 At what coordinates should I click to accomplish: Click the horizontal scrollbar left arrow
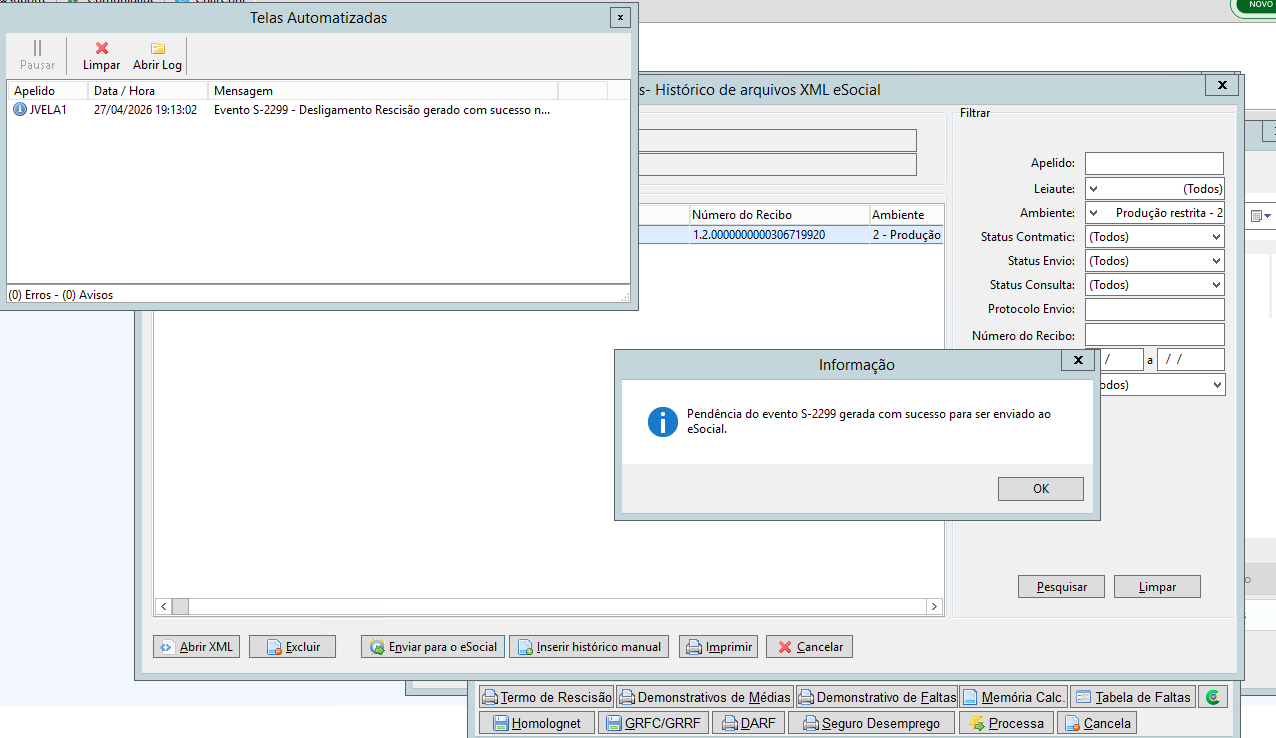click(x=163, y=606)
